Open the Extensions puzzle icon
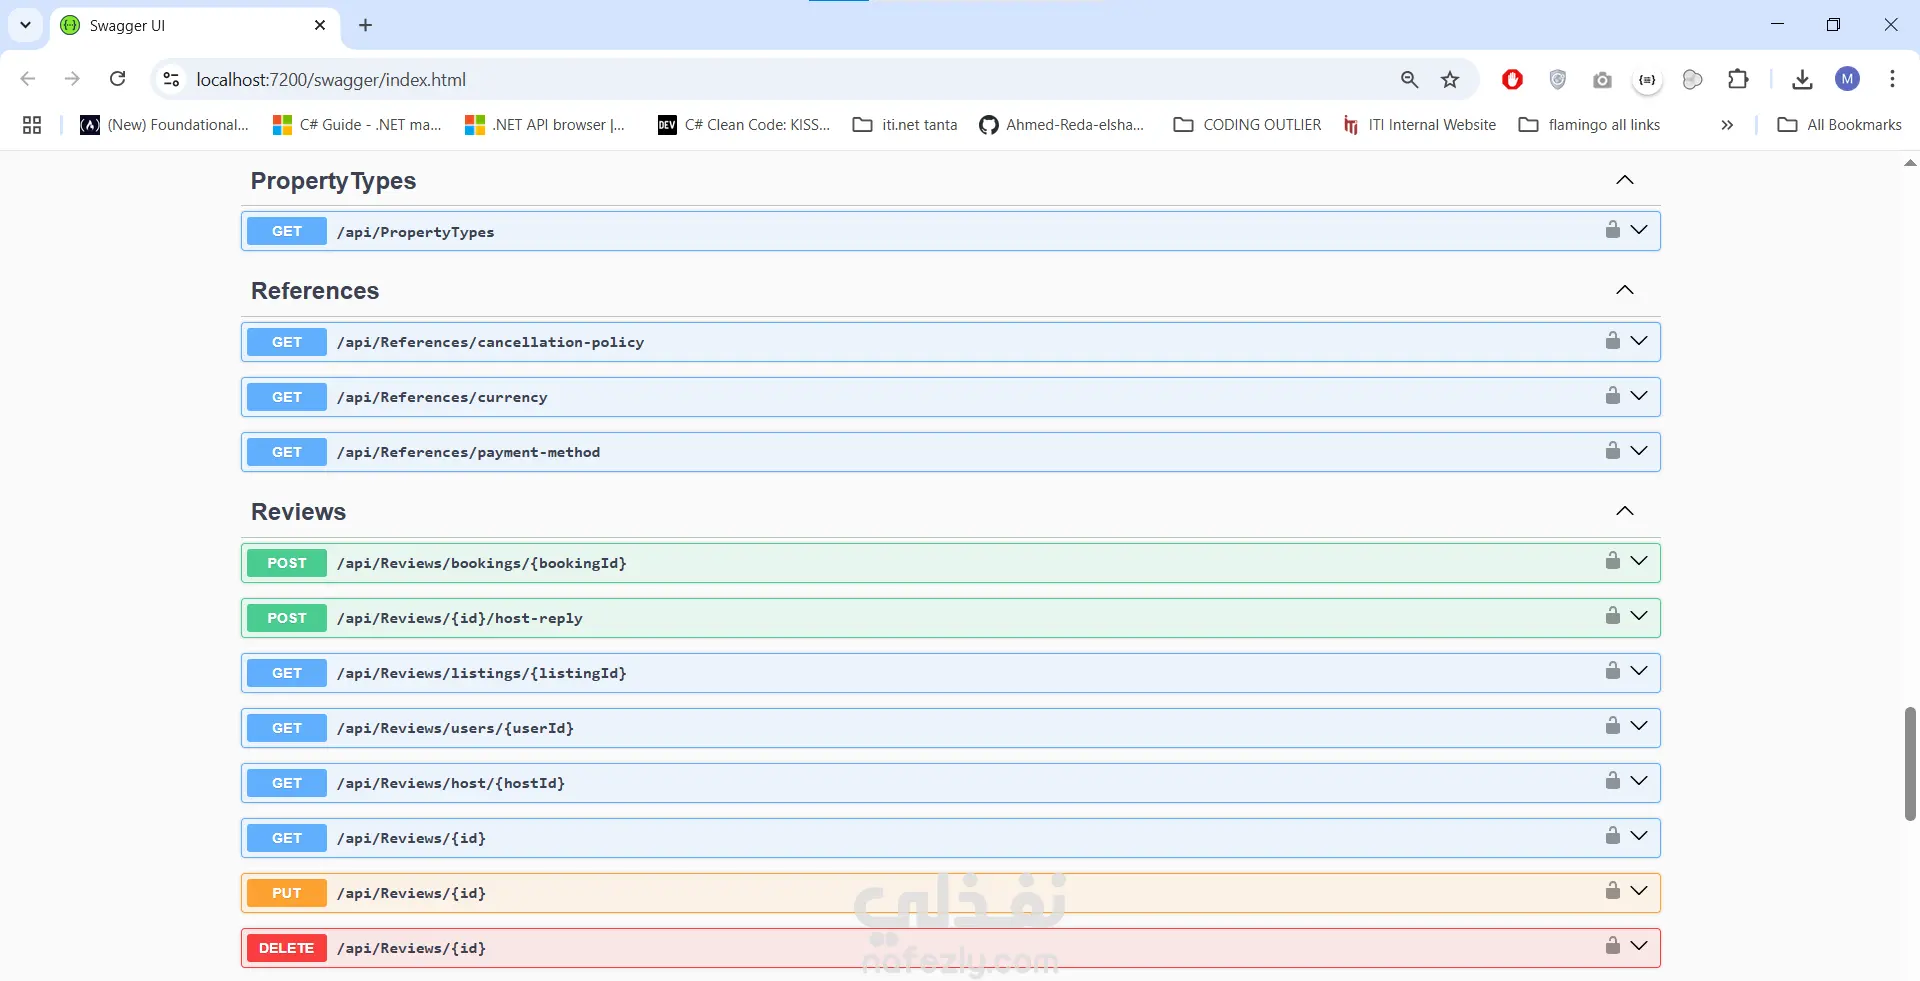The image size is (1920, 981). [x=1738, y=80]
